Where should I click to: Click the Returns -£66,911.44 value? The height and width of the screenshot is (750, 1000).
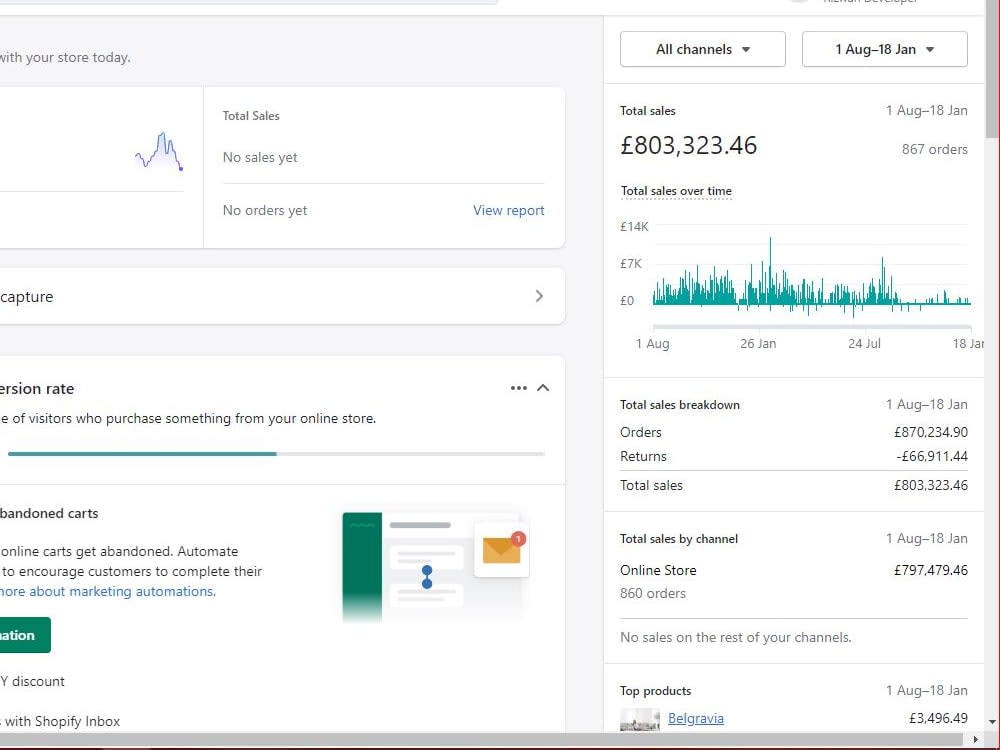[932, 457]
